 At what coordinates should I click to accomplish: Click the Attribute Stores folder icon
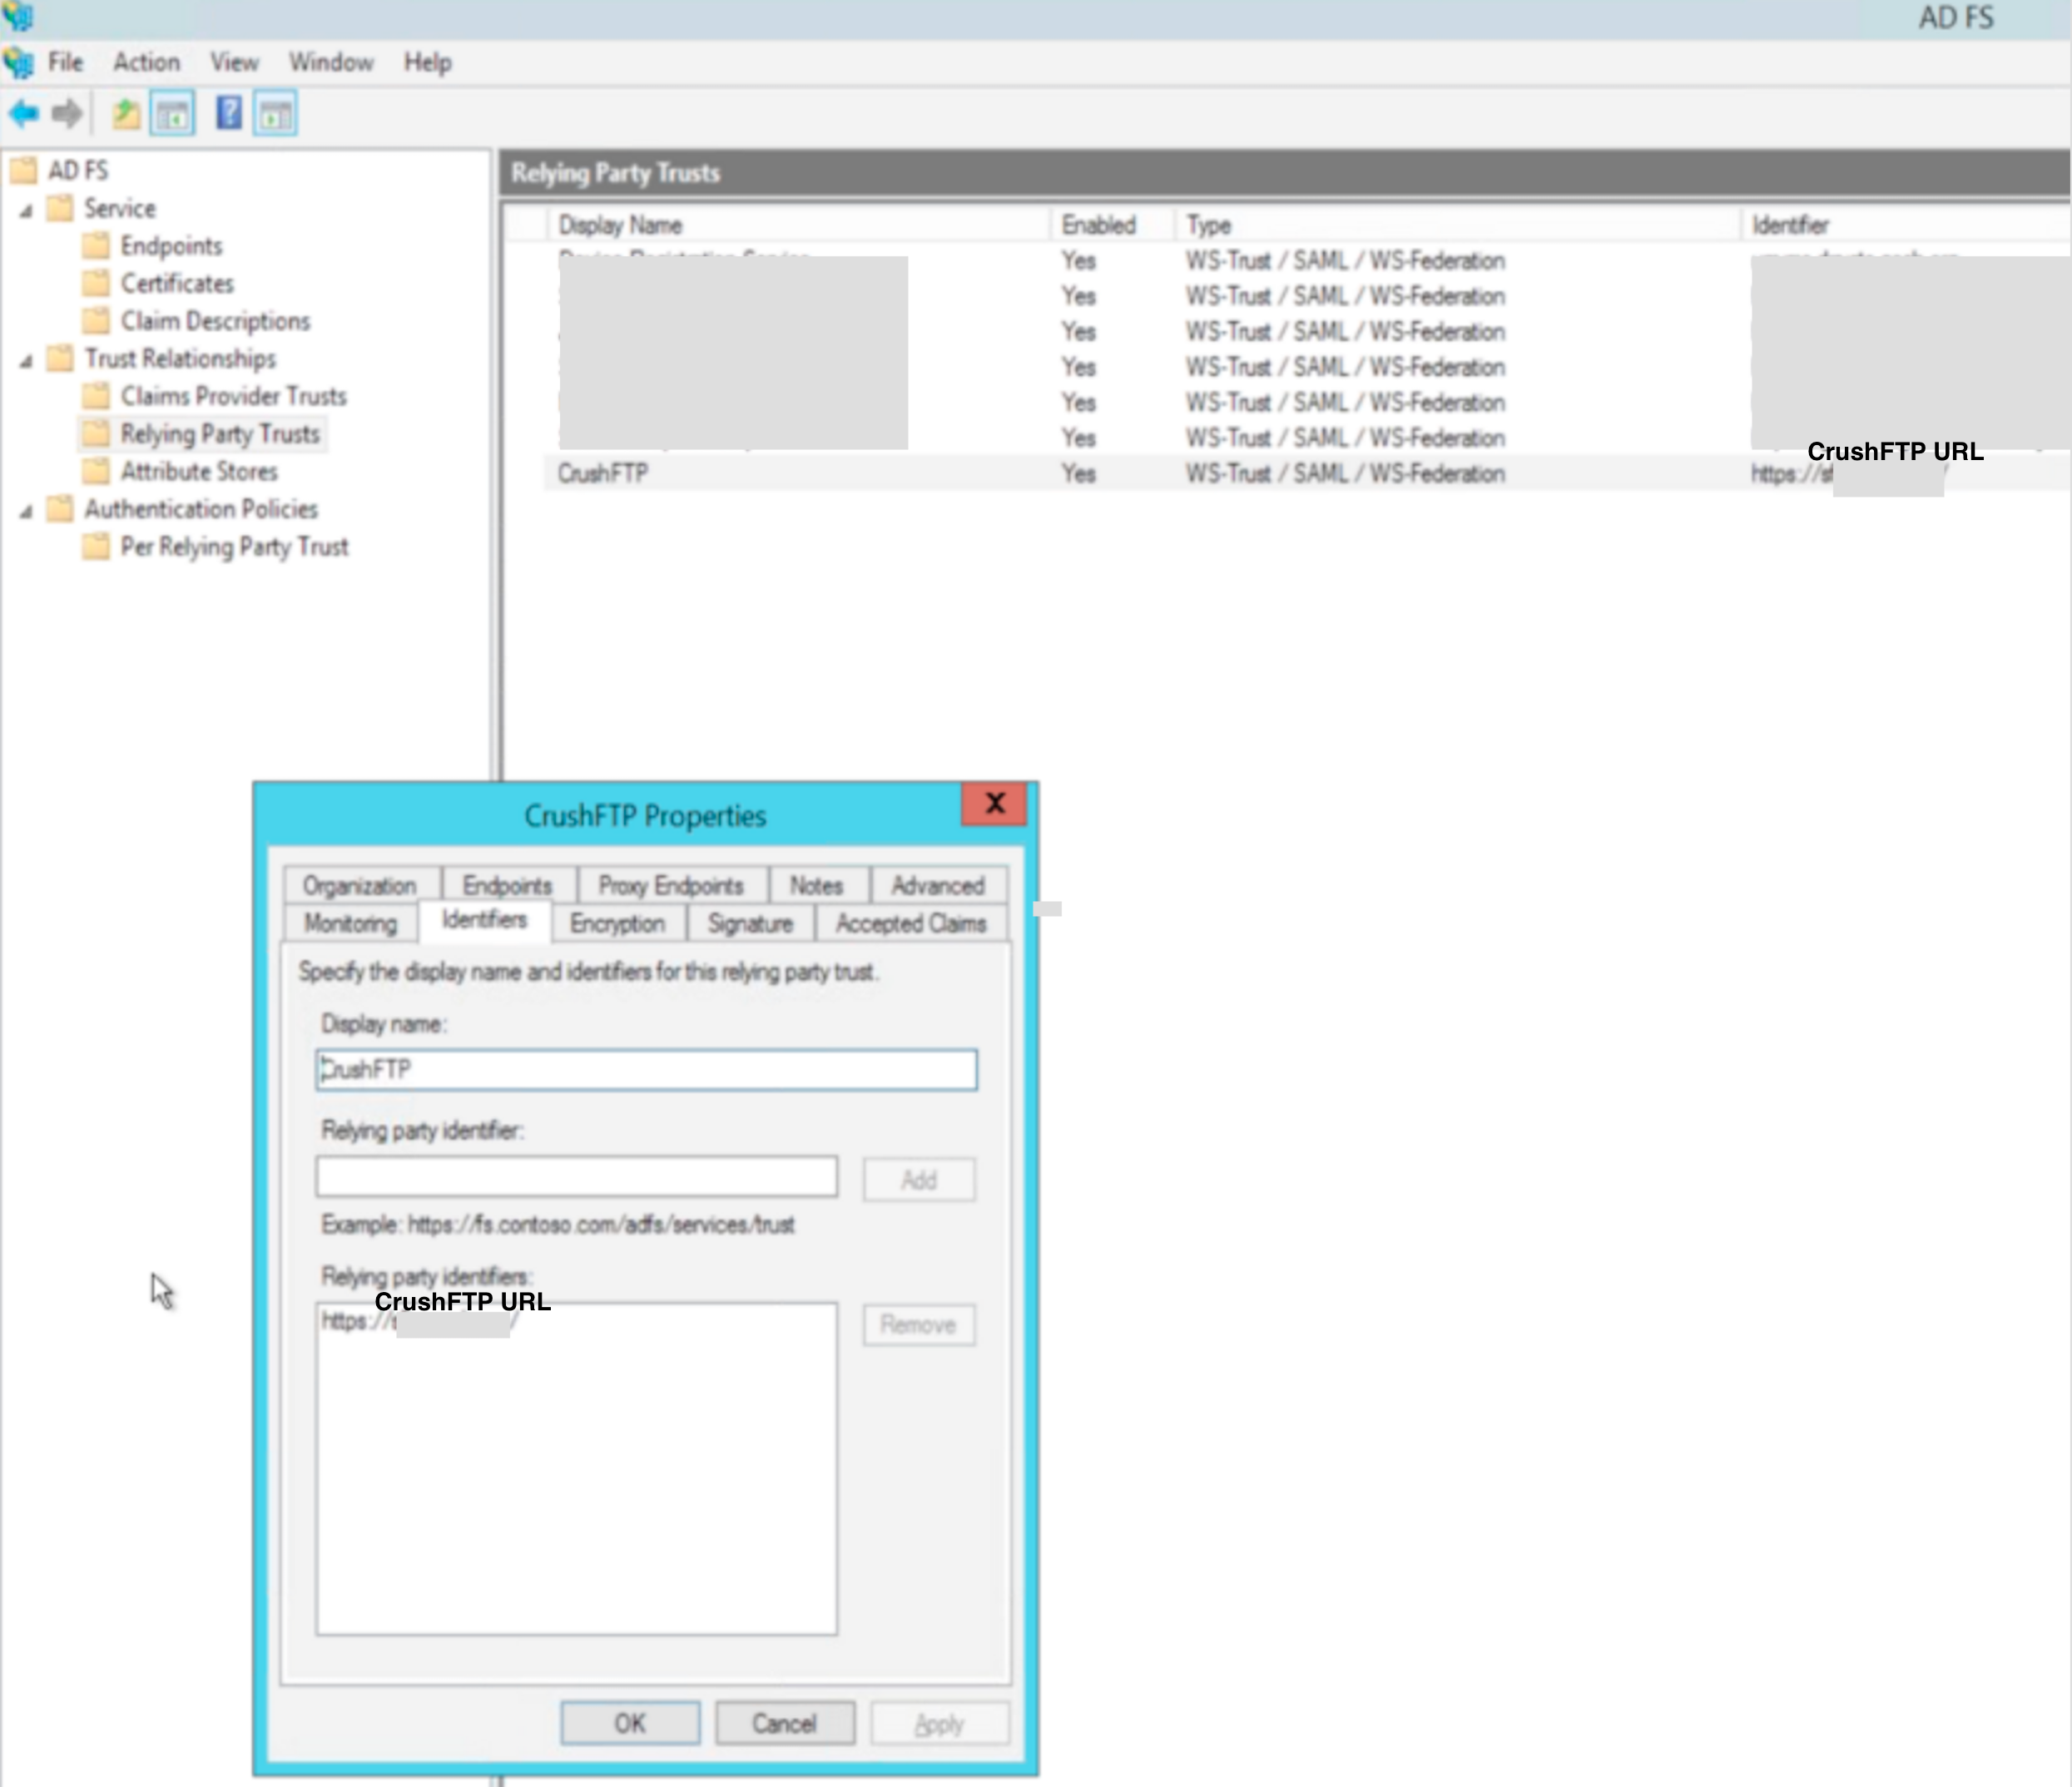(x=97, y=471)
